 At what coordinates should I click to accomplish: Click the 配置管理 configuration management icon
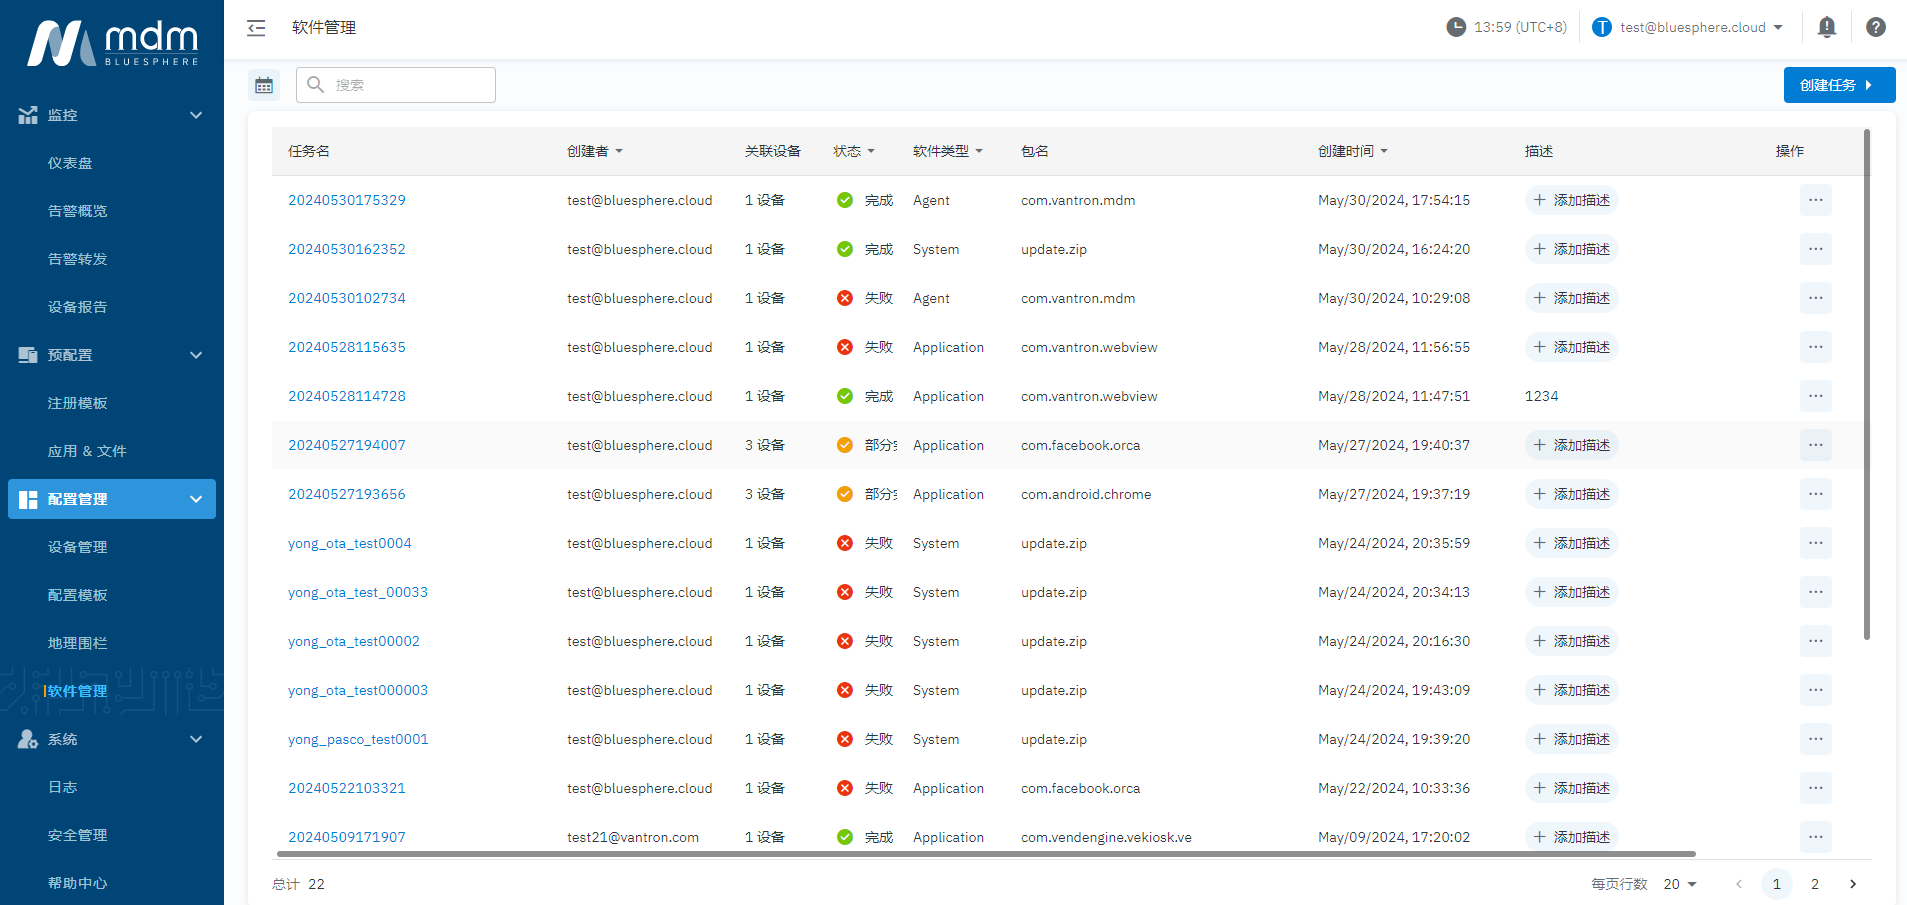[27, 498]
